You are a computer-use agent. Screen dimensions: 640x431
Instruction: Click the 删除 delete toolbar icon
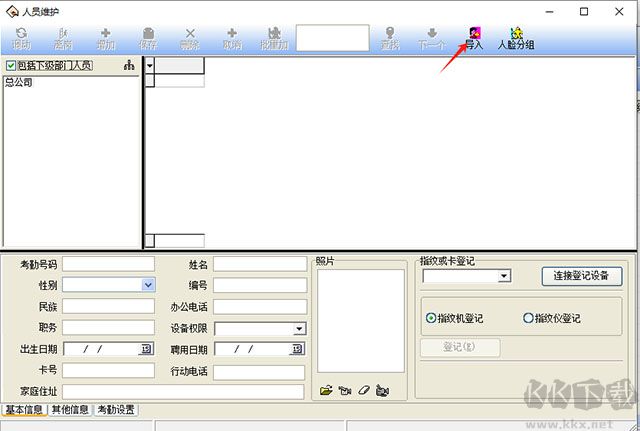click(190, 38)
